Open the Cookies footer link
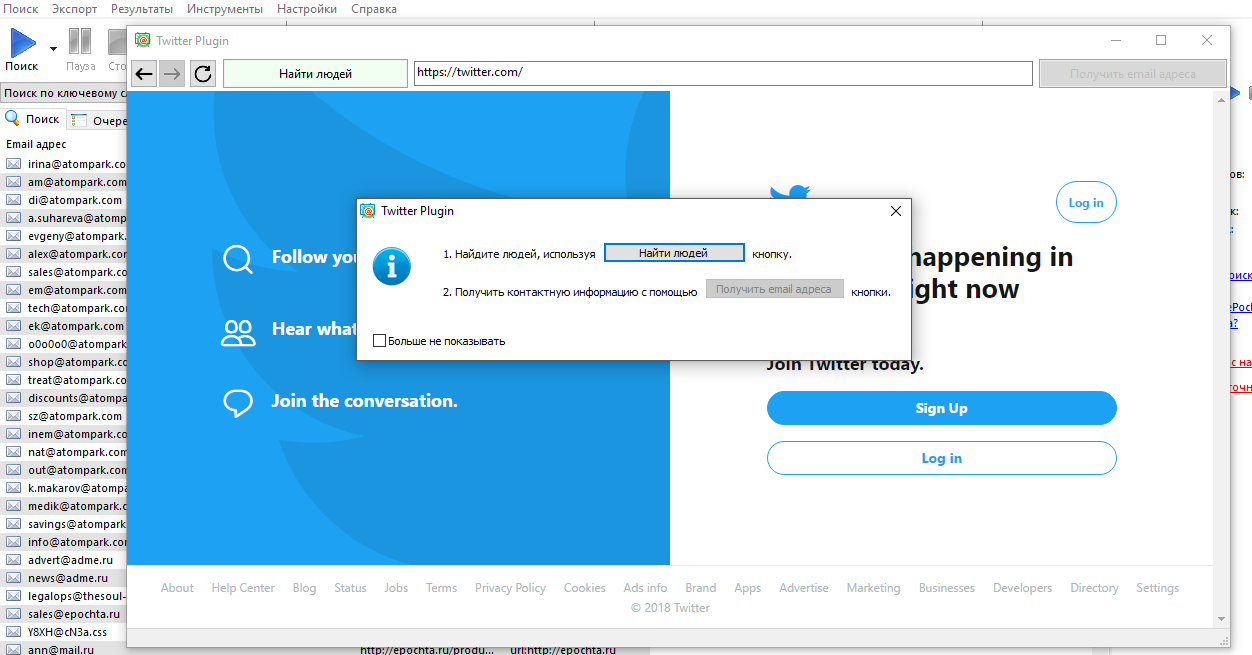This screenshot has width=1252, height=655. pos(584,588)
